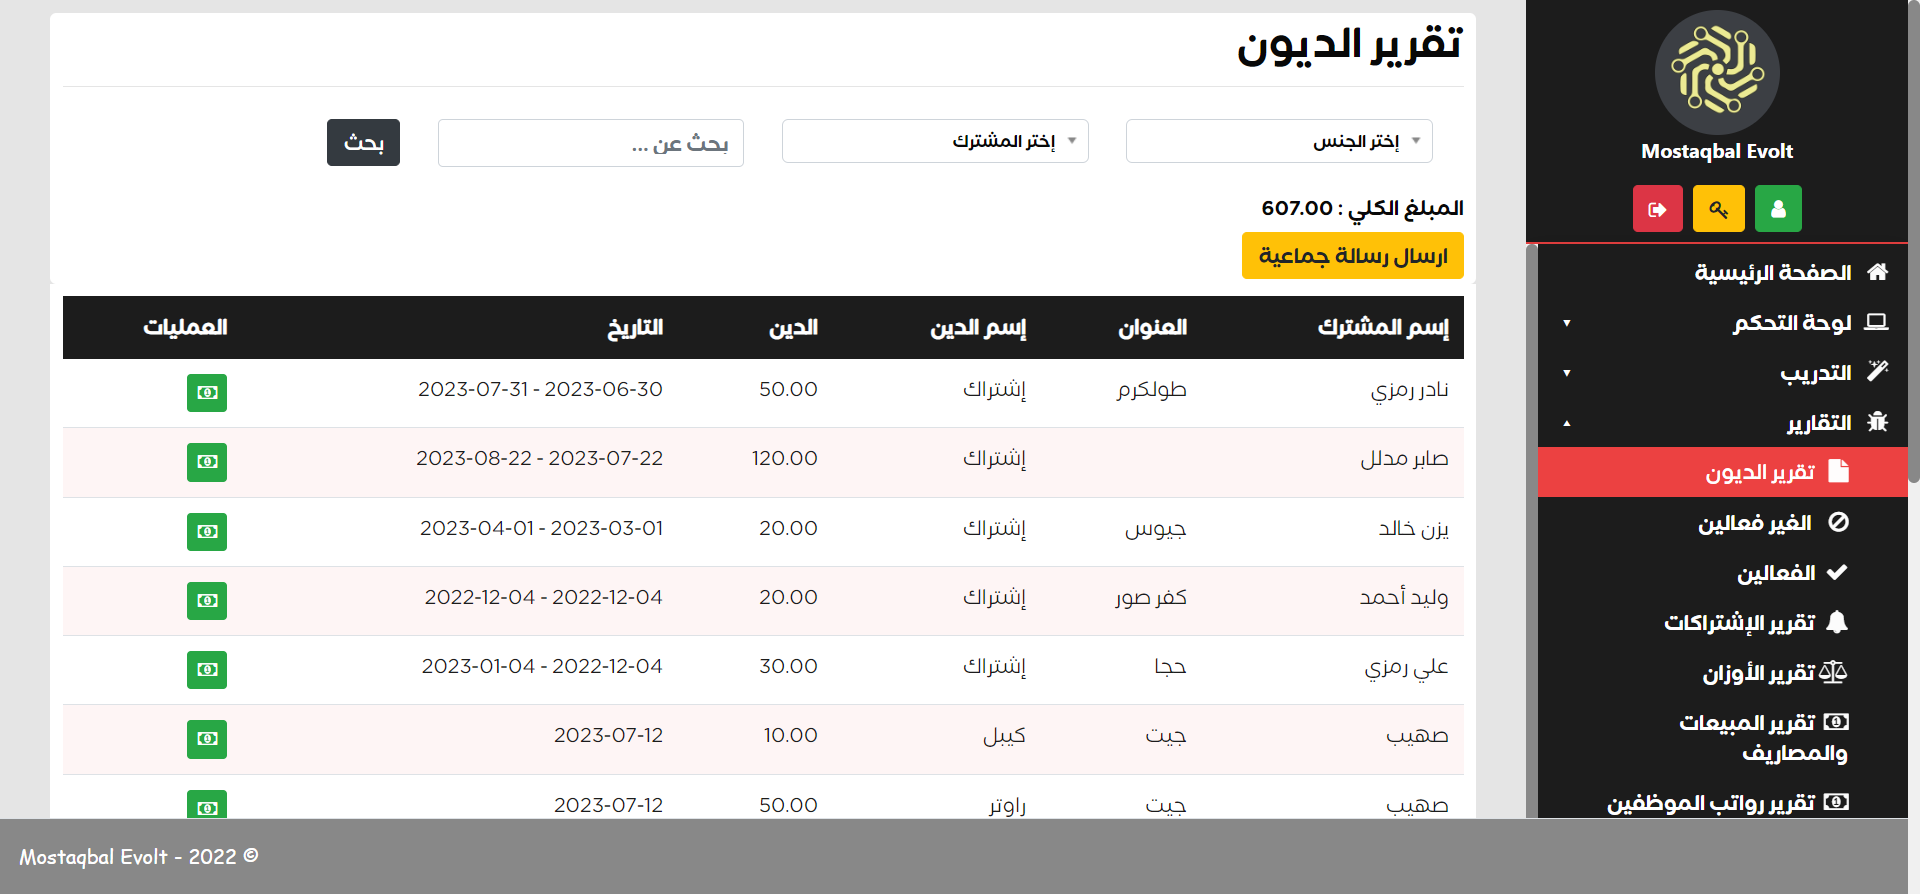Click the red logout icon button
Screen dimensions: 1920x894
click(1657, 209)
